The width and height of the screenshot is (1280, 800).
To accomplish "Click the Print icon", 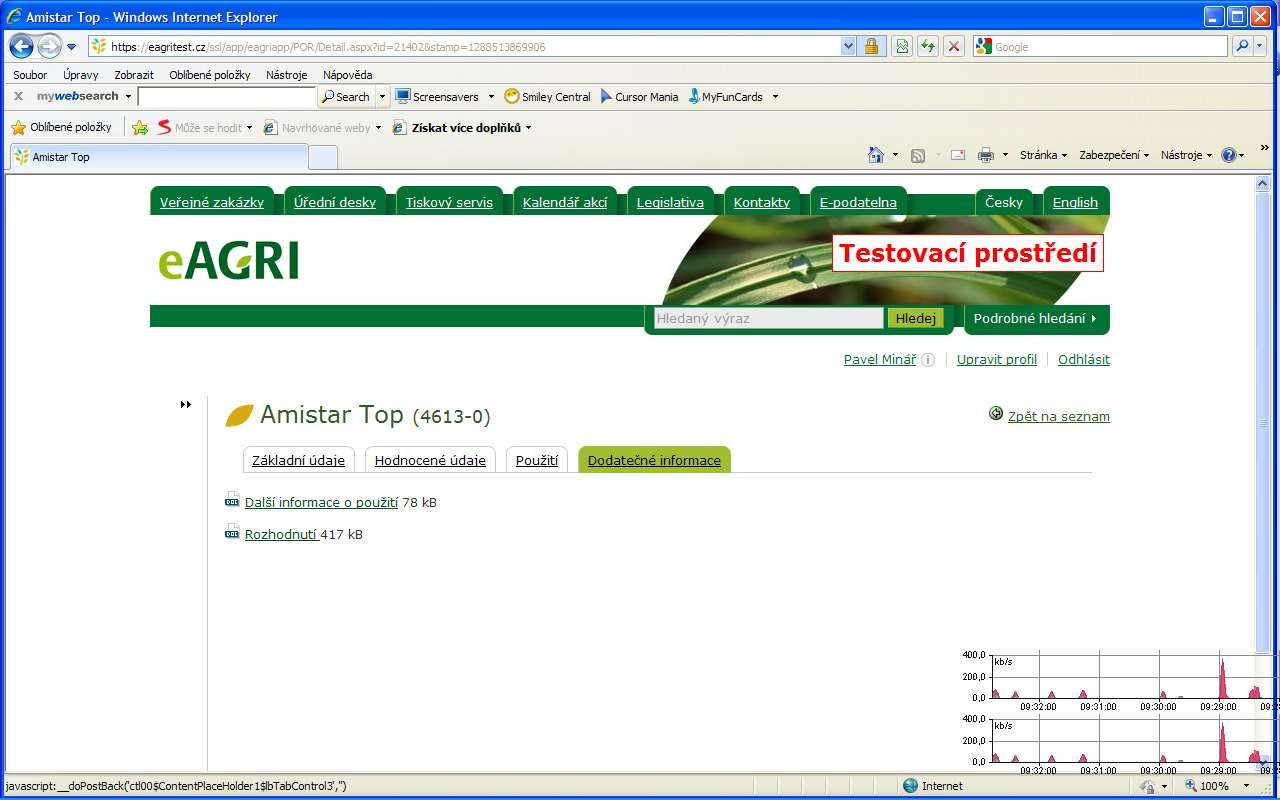I will (986, 155).
